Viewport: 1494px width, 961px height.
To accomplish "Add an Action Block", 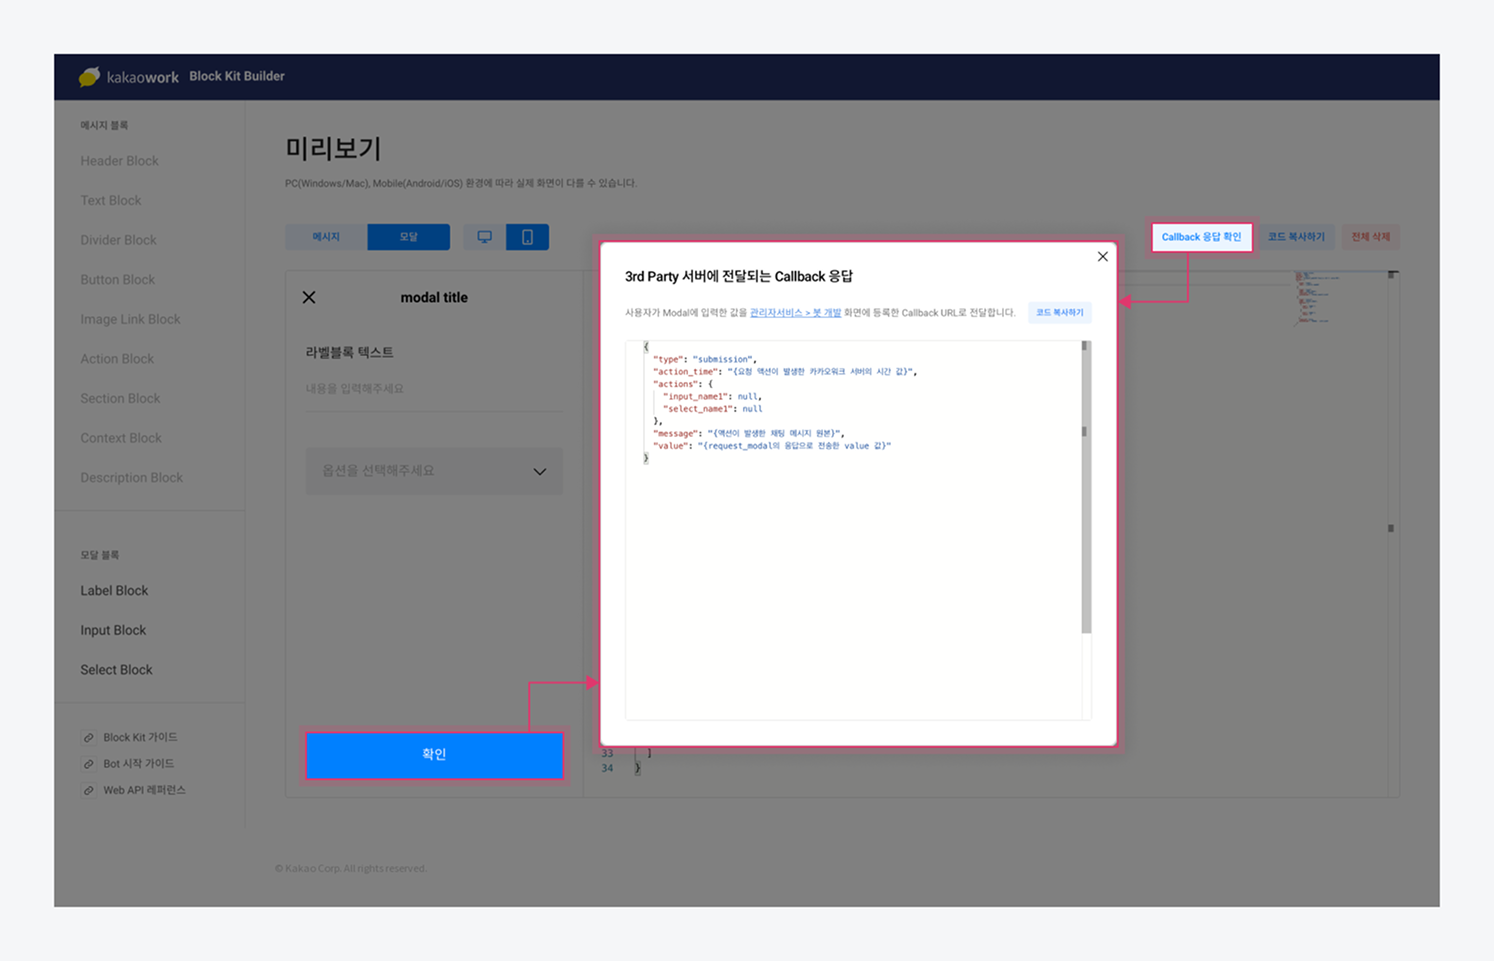I will point(117,359).
